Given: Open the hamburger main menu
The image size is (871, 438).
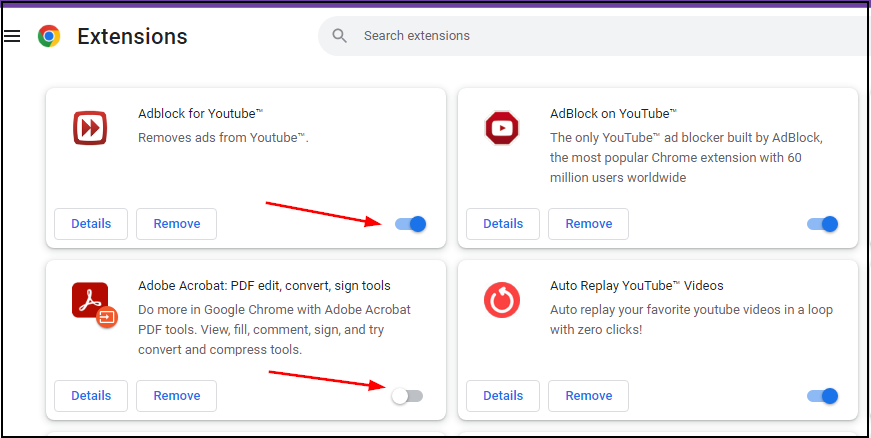Looking at the screenshot, I should tap(12, 36).
